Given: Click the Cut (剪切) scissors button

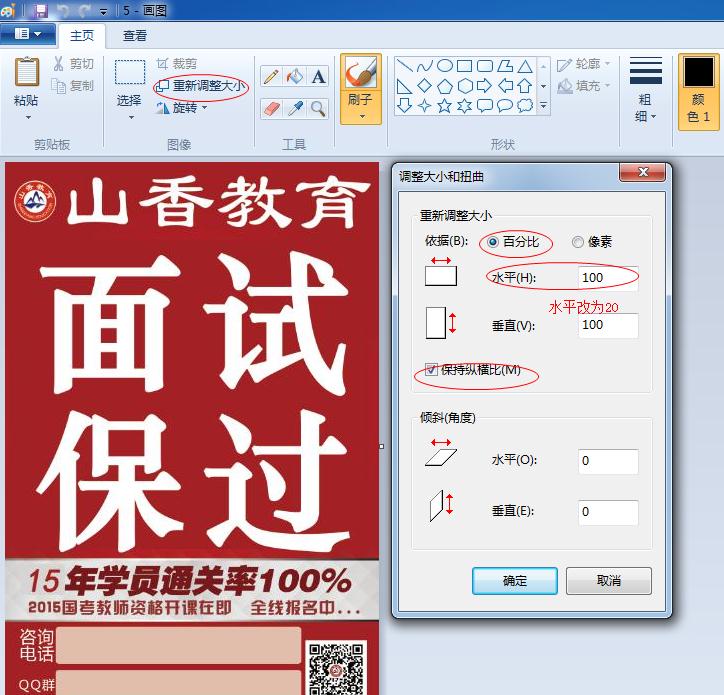Looking at the screenshot, I should pos(73,64).
